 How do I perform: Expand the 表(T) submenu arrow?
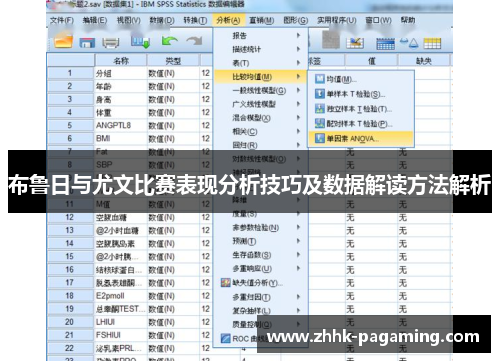[x=298, y=63]
